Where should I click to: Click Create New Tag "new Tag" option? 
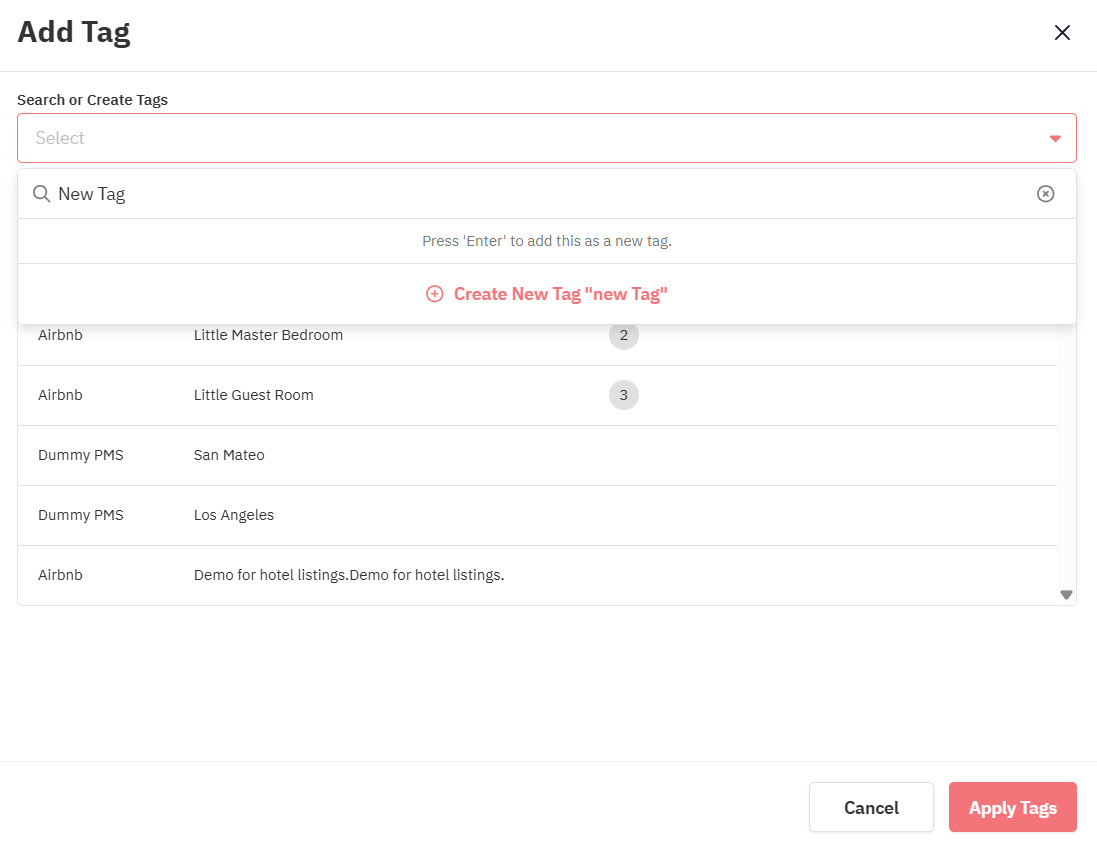(x=559, y=294)
